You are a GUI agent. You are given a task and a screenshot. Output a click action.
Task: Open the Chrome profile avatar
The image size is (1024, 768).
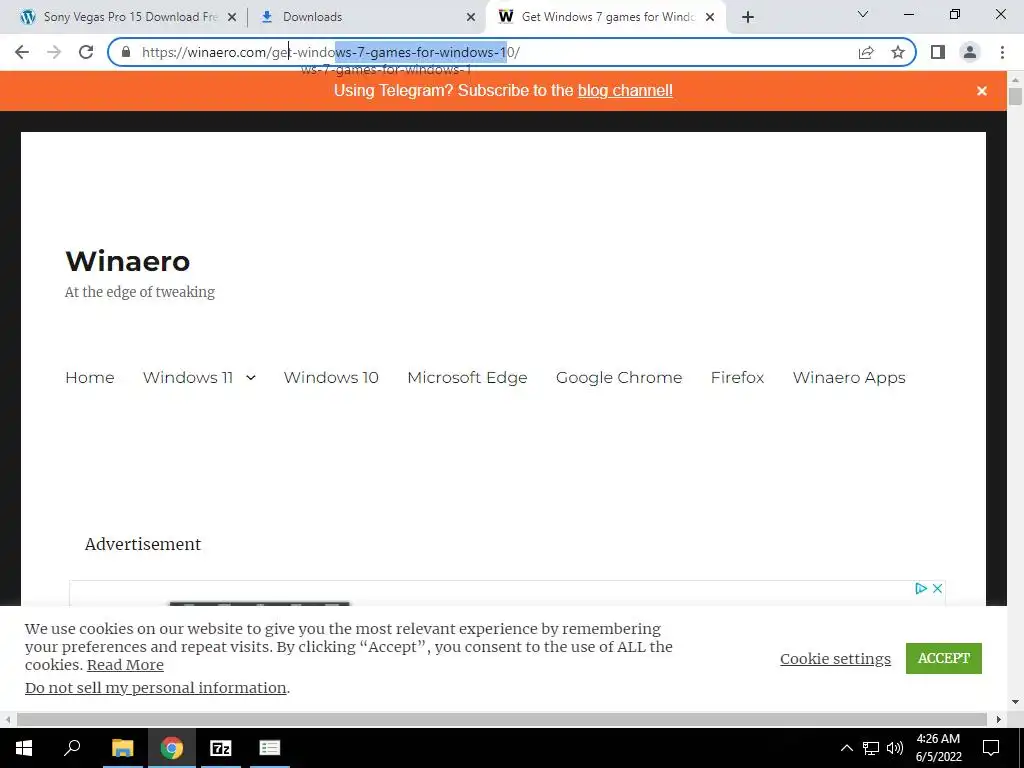click(x=970, y=52)
